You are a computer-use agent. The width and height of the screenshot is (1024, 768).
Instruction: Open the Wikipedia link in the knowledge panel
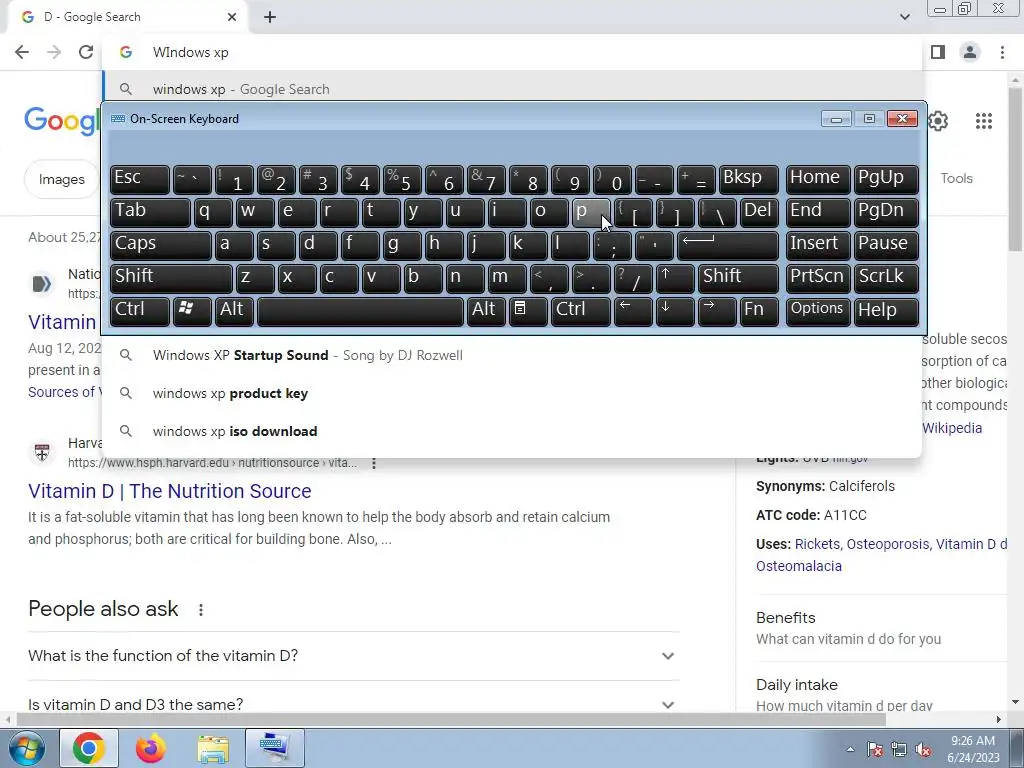tap(952, 428)
